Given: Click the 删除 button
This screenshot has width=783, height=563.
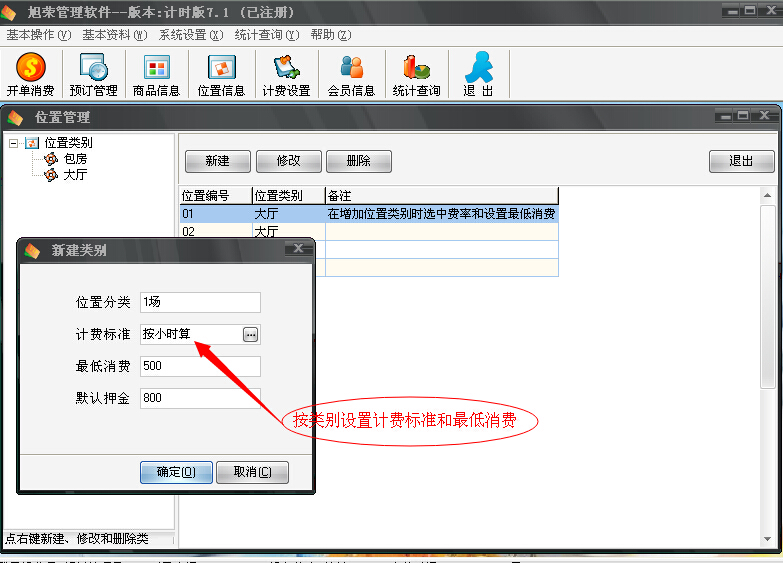Looking at the screenshot, I should coord(359,161).
